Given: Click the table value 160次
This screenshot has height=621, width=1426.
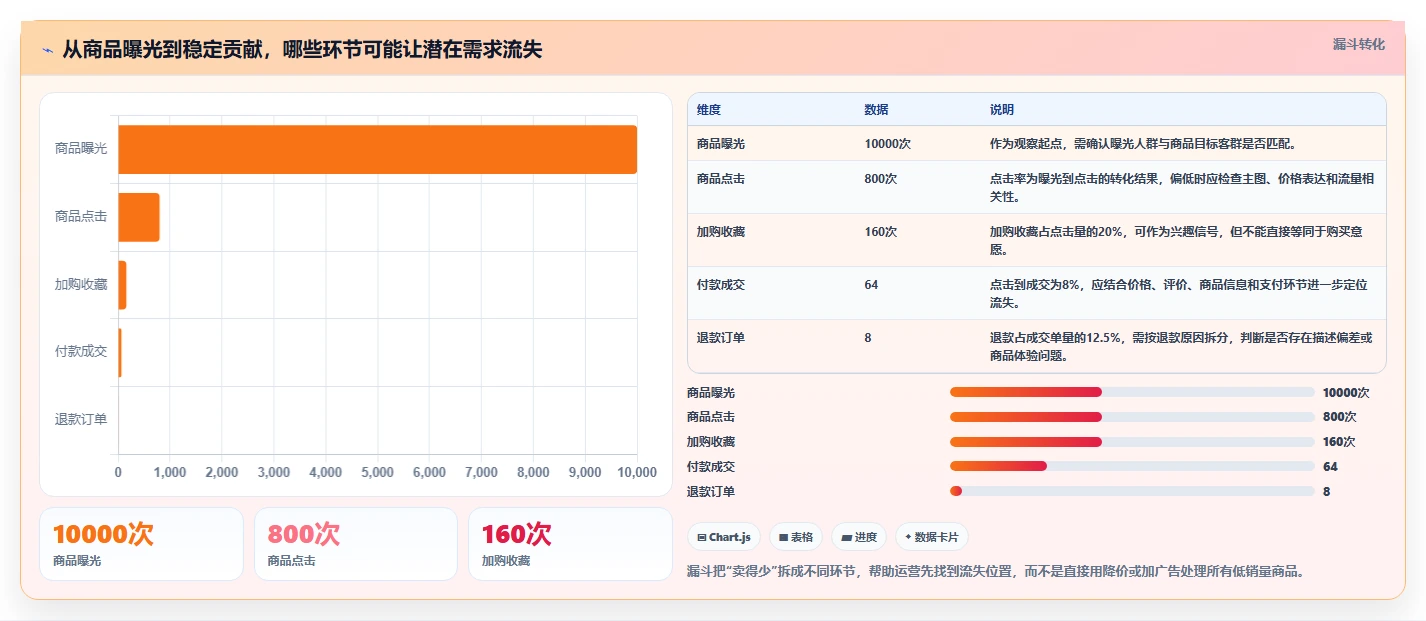Looking at the screenshot, I should pos(881,232).
